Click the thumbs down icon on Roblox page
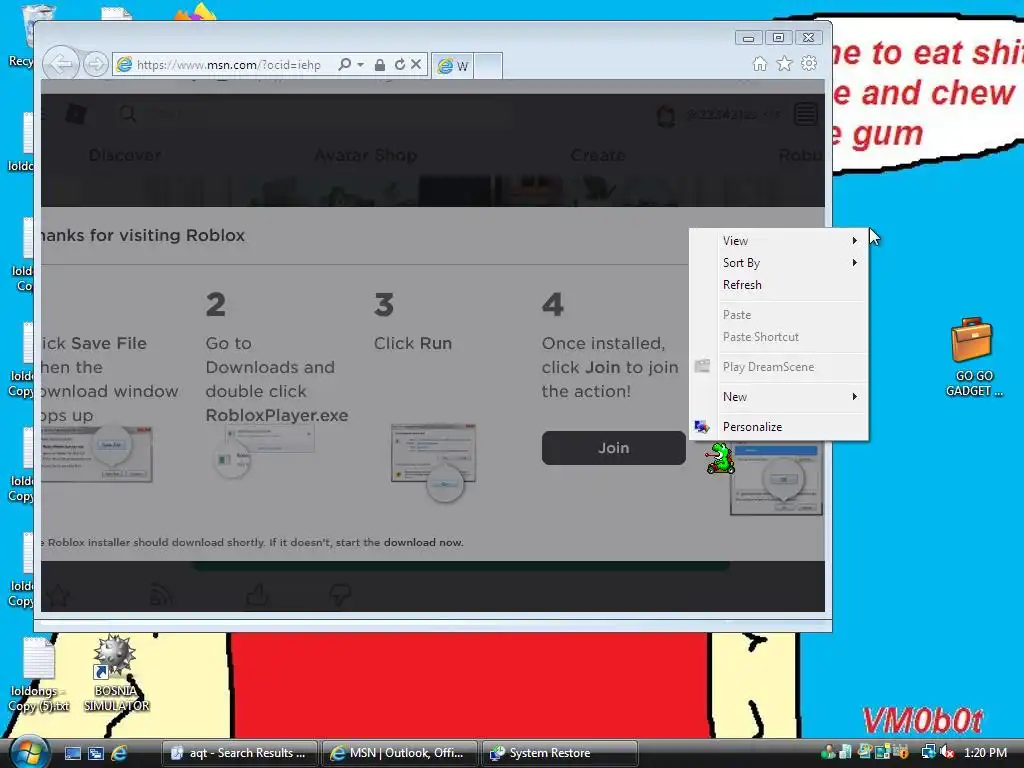1024x768 pixels. [340, 594]
